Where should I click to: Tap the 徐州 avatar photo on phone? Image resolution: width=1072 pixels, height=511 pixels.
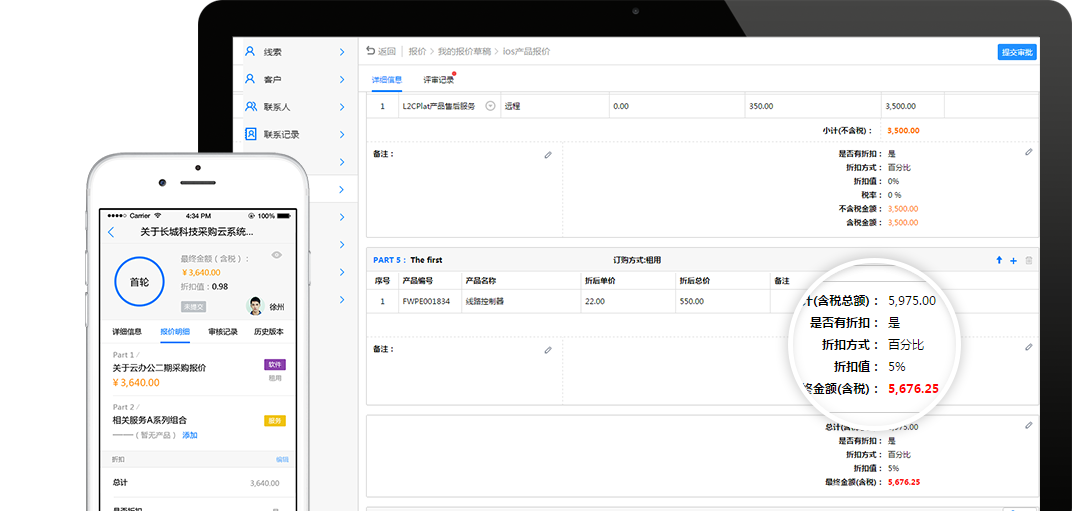(255, 306)
